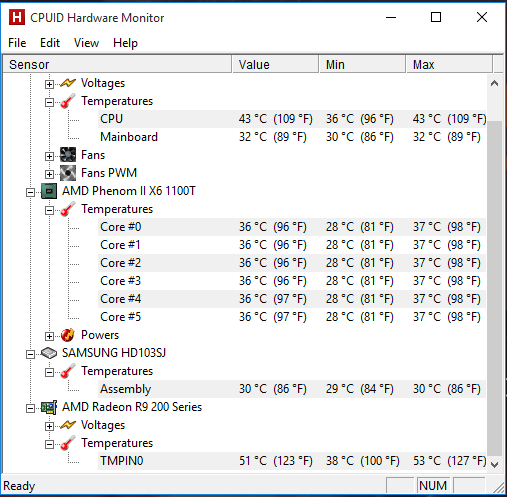This screenshot has height=497, width=507.
Task: Click the Mainboard min value 30 °C (86 °F)
Action: 360,137
